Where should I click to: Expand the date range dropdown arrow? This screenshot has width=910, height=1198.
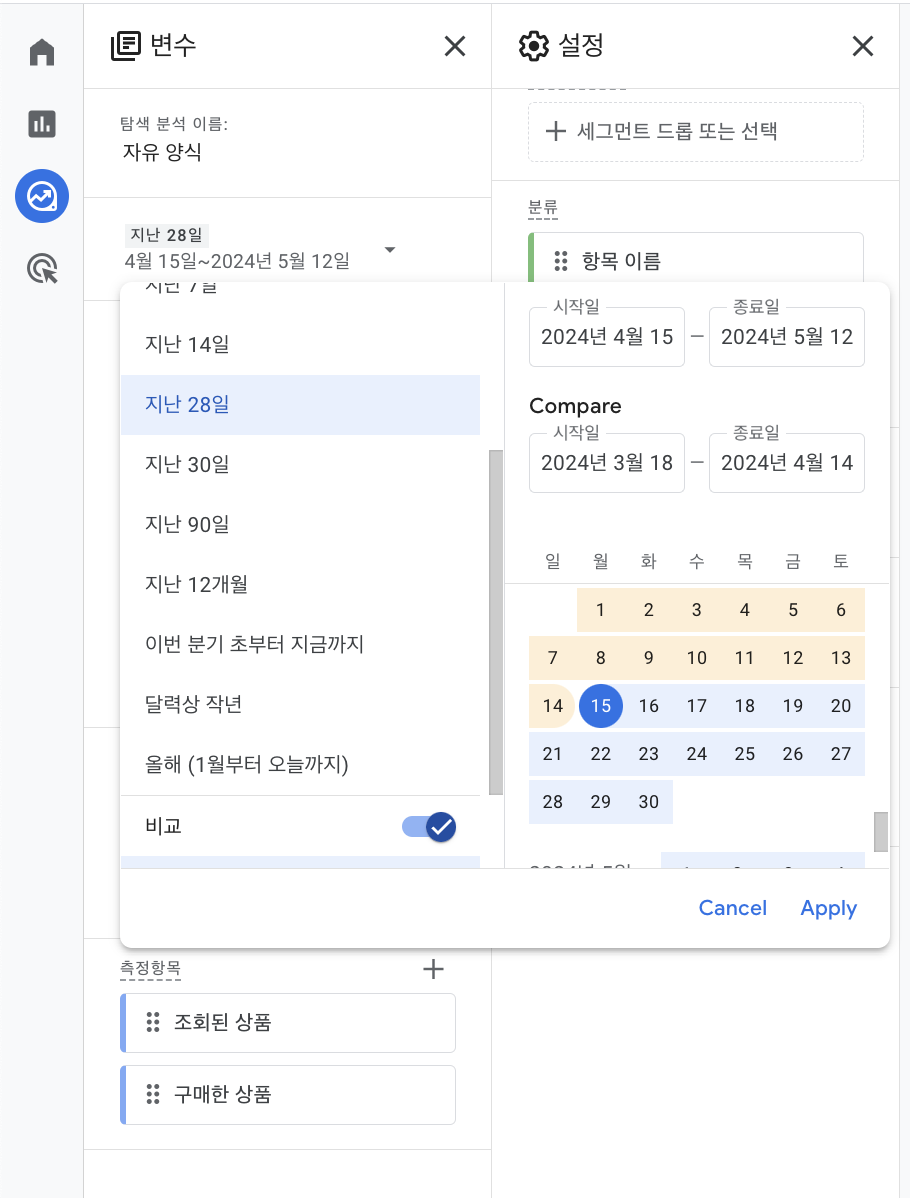390,250
